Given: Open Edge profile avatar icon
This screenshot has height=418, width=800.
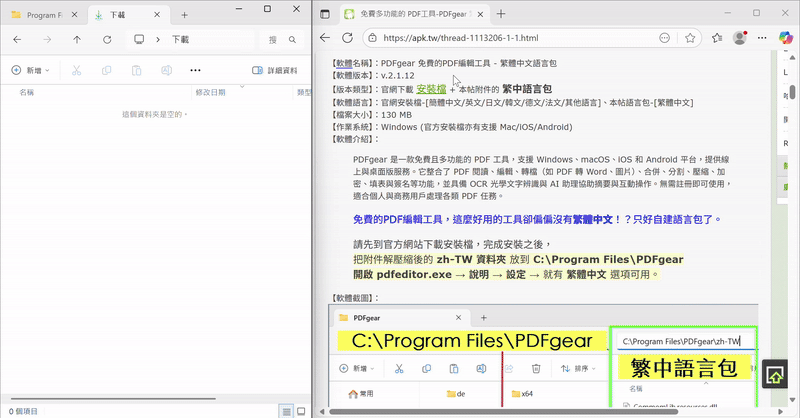Looking at the screenshot, I should 740,38.
